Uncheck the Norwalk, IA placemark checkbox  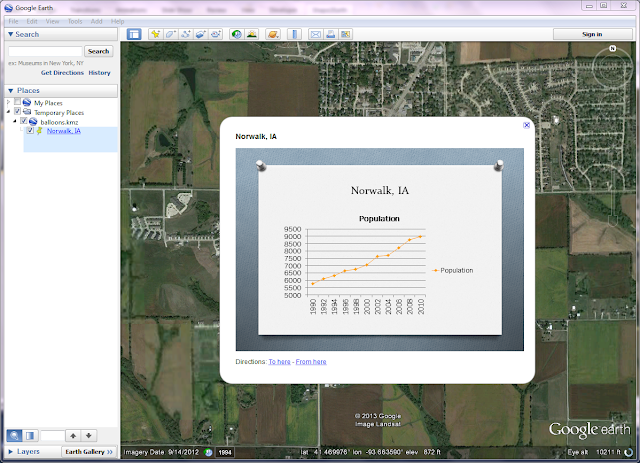[30, 131]
